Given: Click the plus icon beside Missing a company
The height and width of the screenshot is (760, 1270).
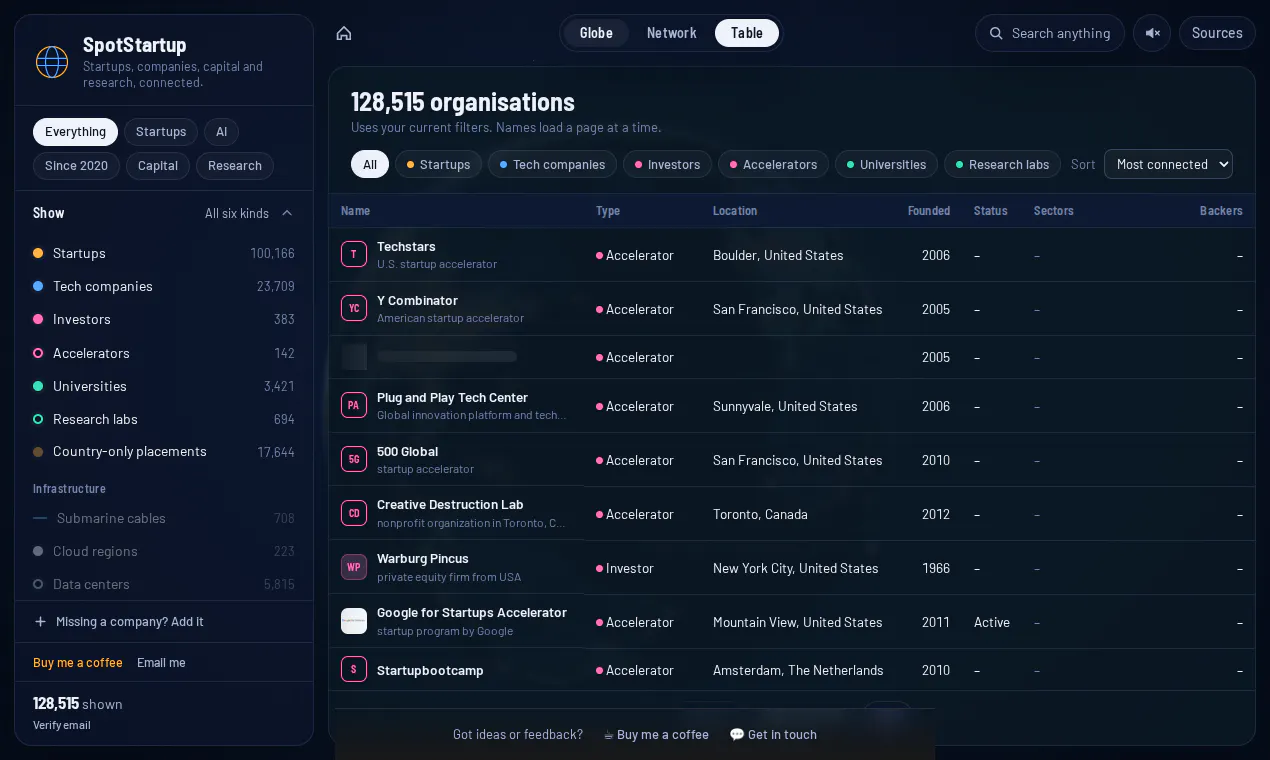Looking at the screenshot, I should coord(41,622).
